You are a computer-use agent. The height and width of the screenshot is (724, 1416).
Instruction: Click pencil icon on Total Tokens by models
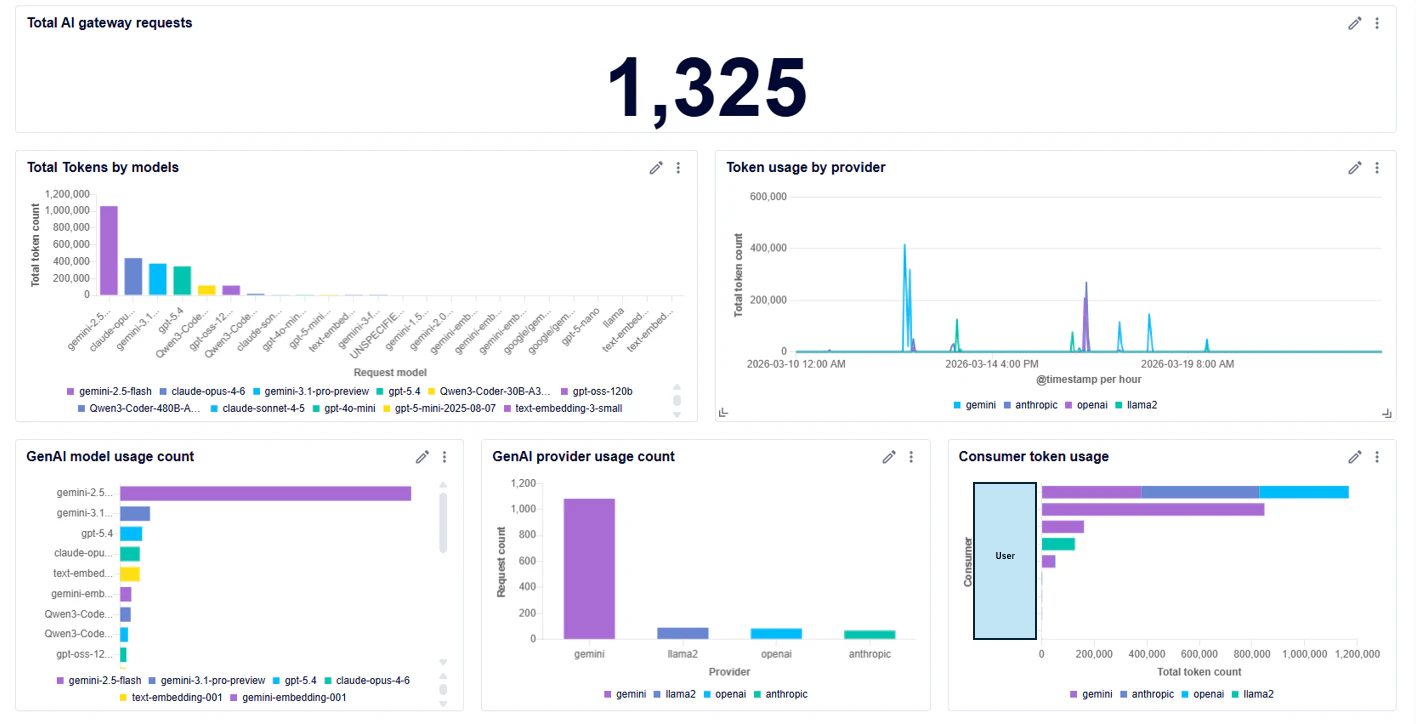[x=656, y=168]
